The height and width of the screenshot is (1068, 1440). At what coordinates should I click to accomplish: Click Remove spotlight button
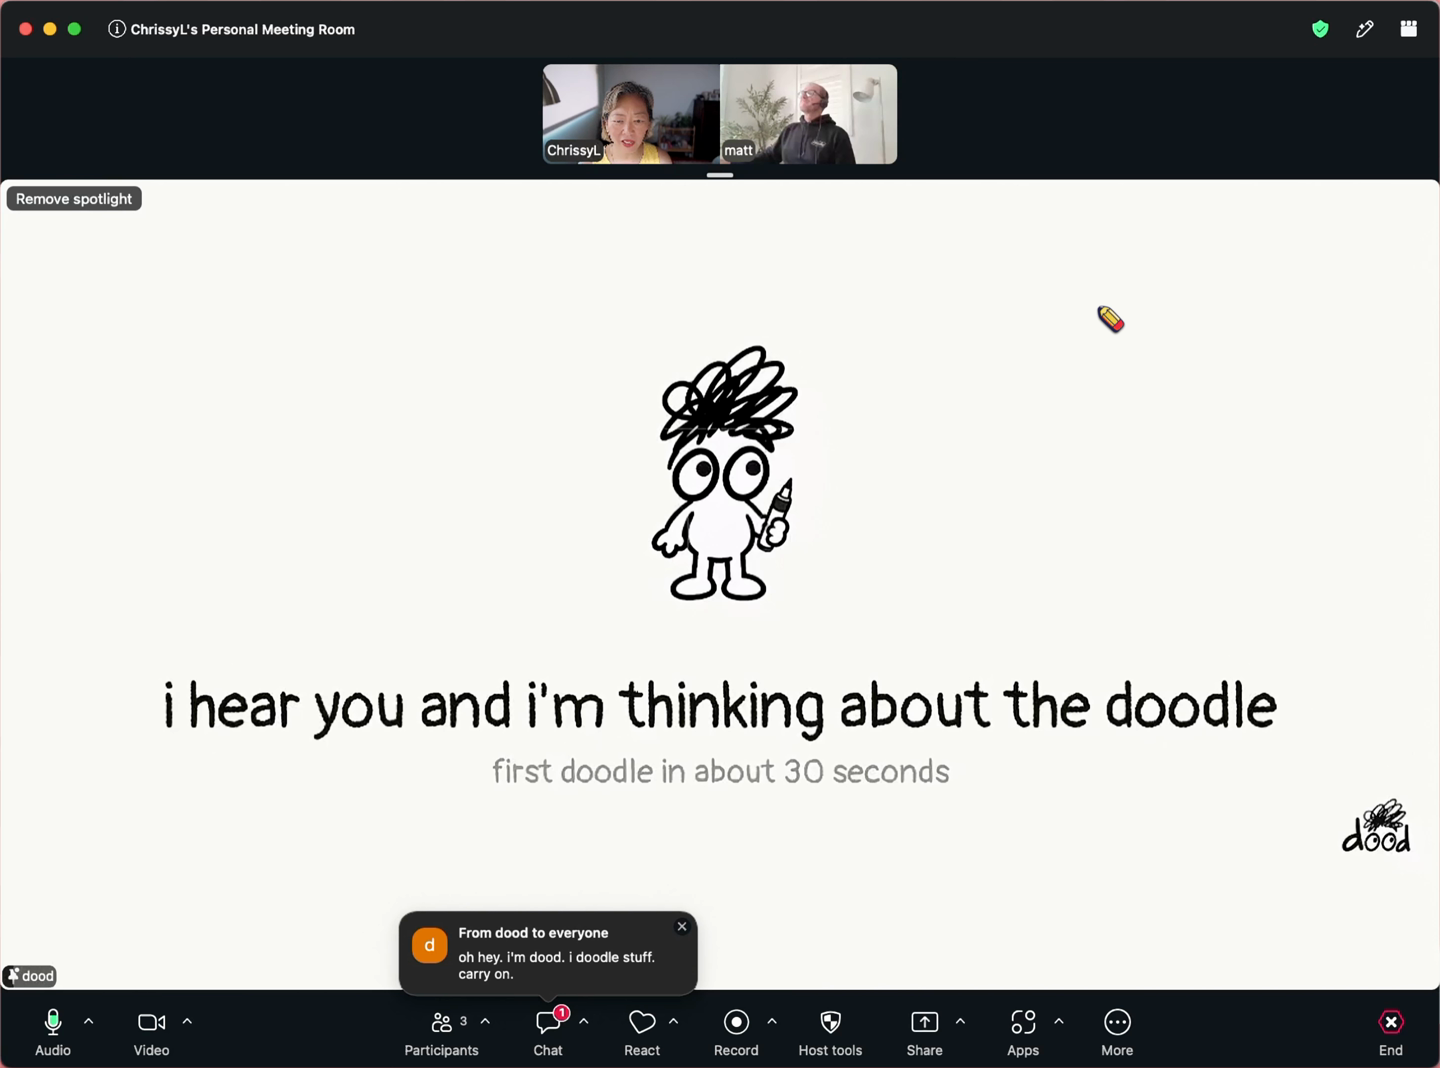click(x=74, y=199)
